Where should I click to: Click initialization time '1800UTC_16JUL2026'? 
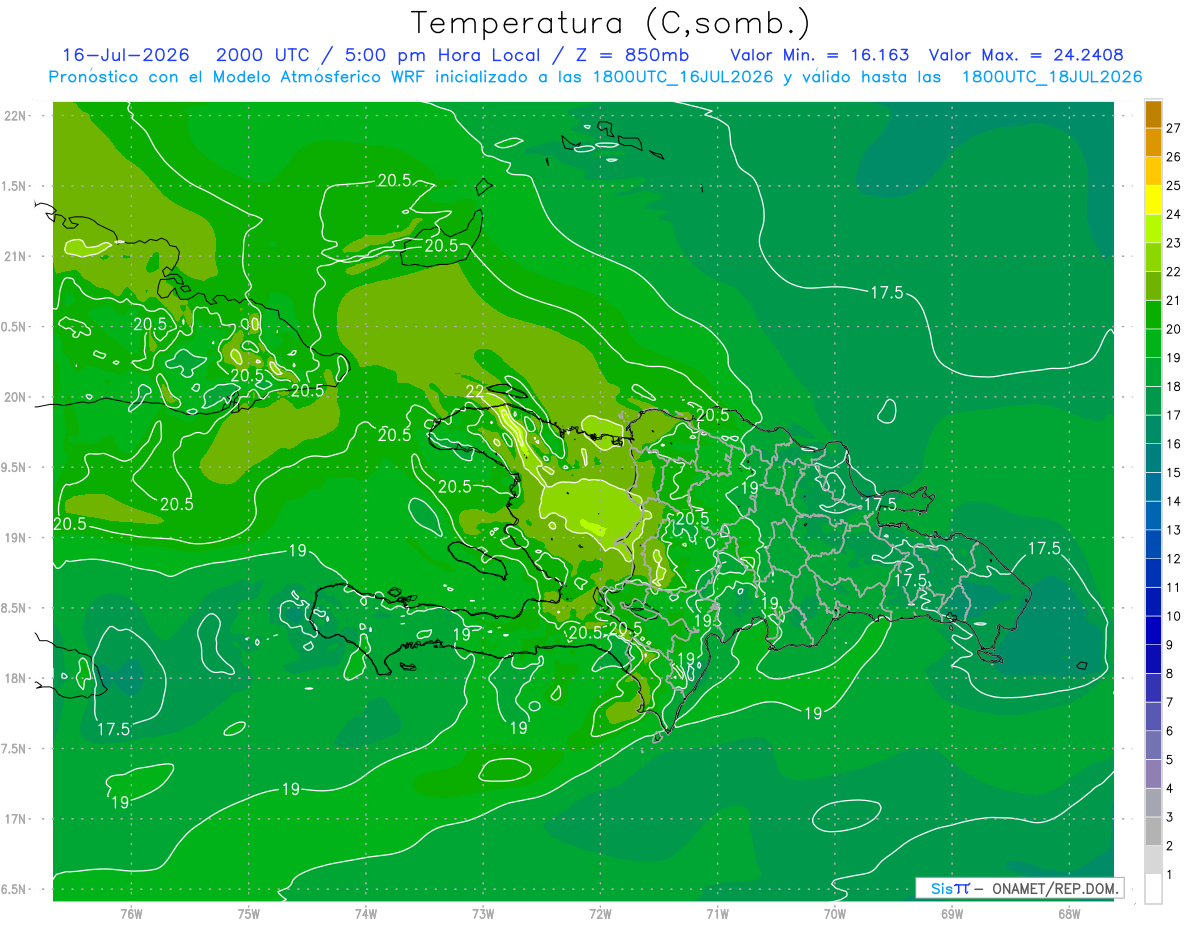click(683, 77)
